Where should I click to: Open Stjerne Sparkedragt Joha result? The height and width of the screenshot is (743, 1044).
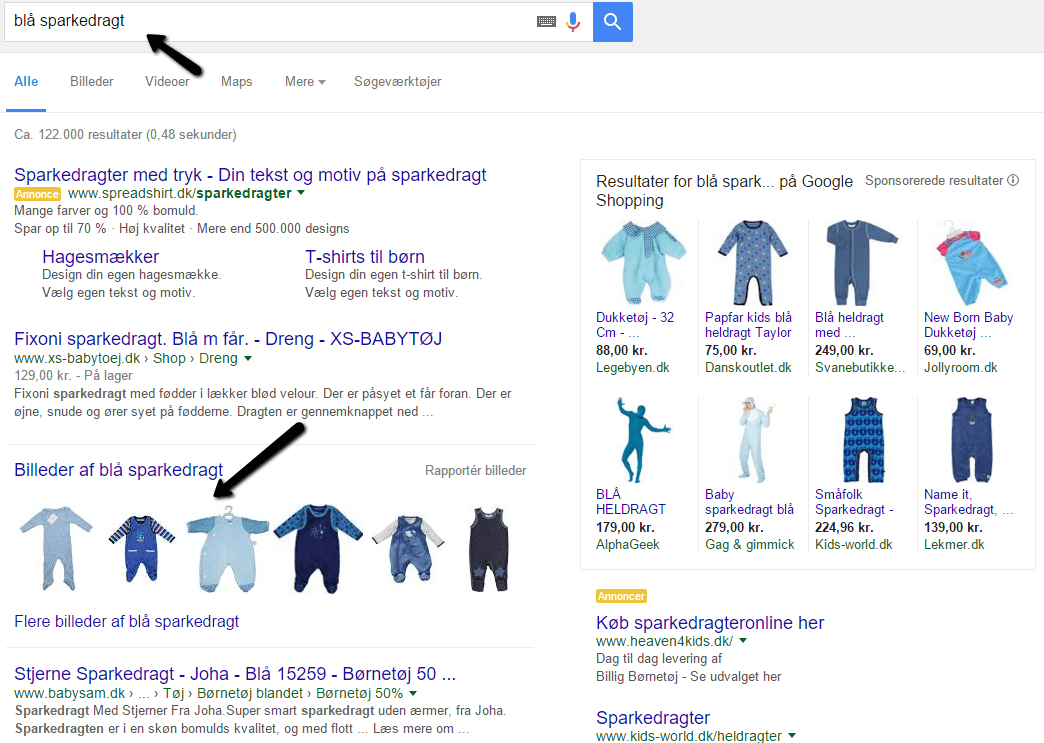point(235,674)
